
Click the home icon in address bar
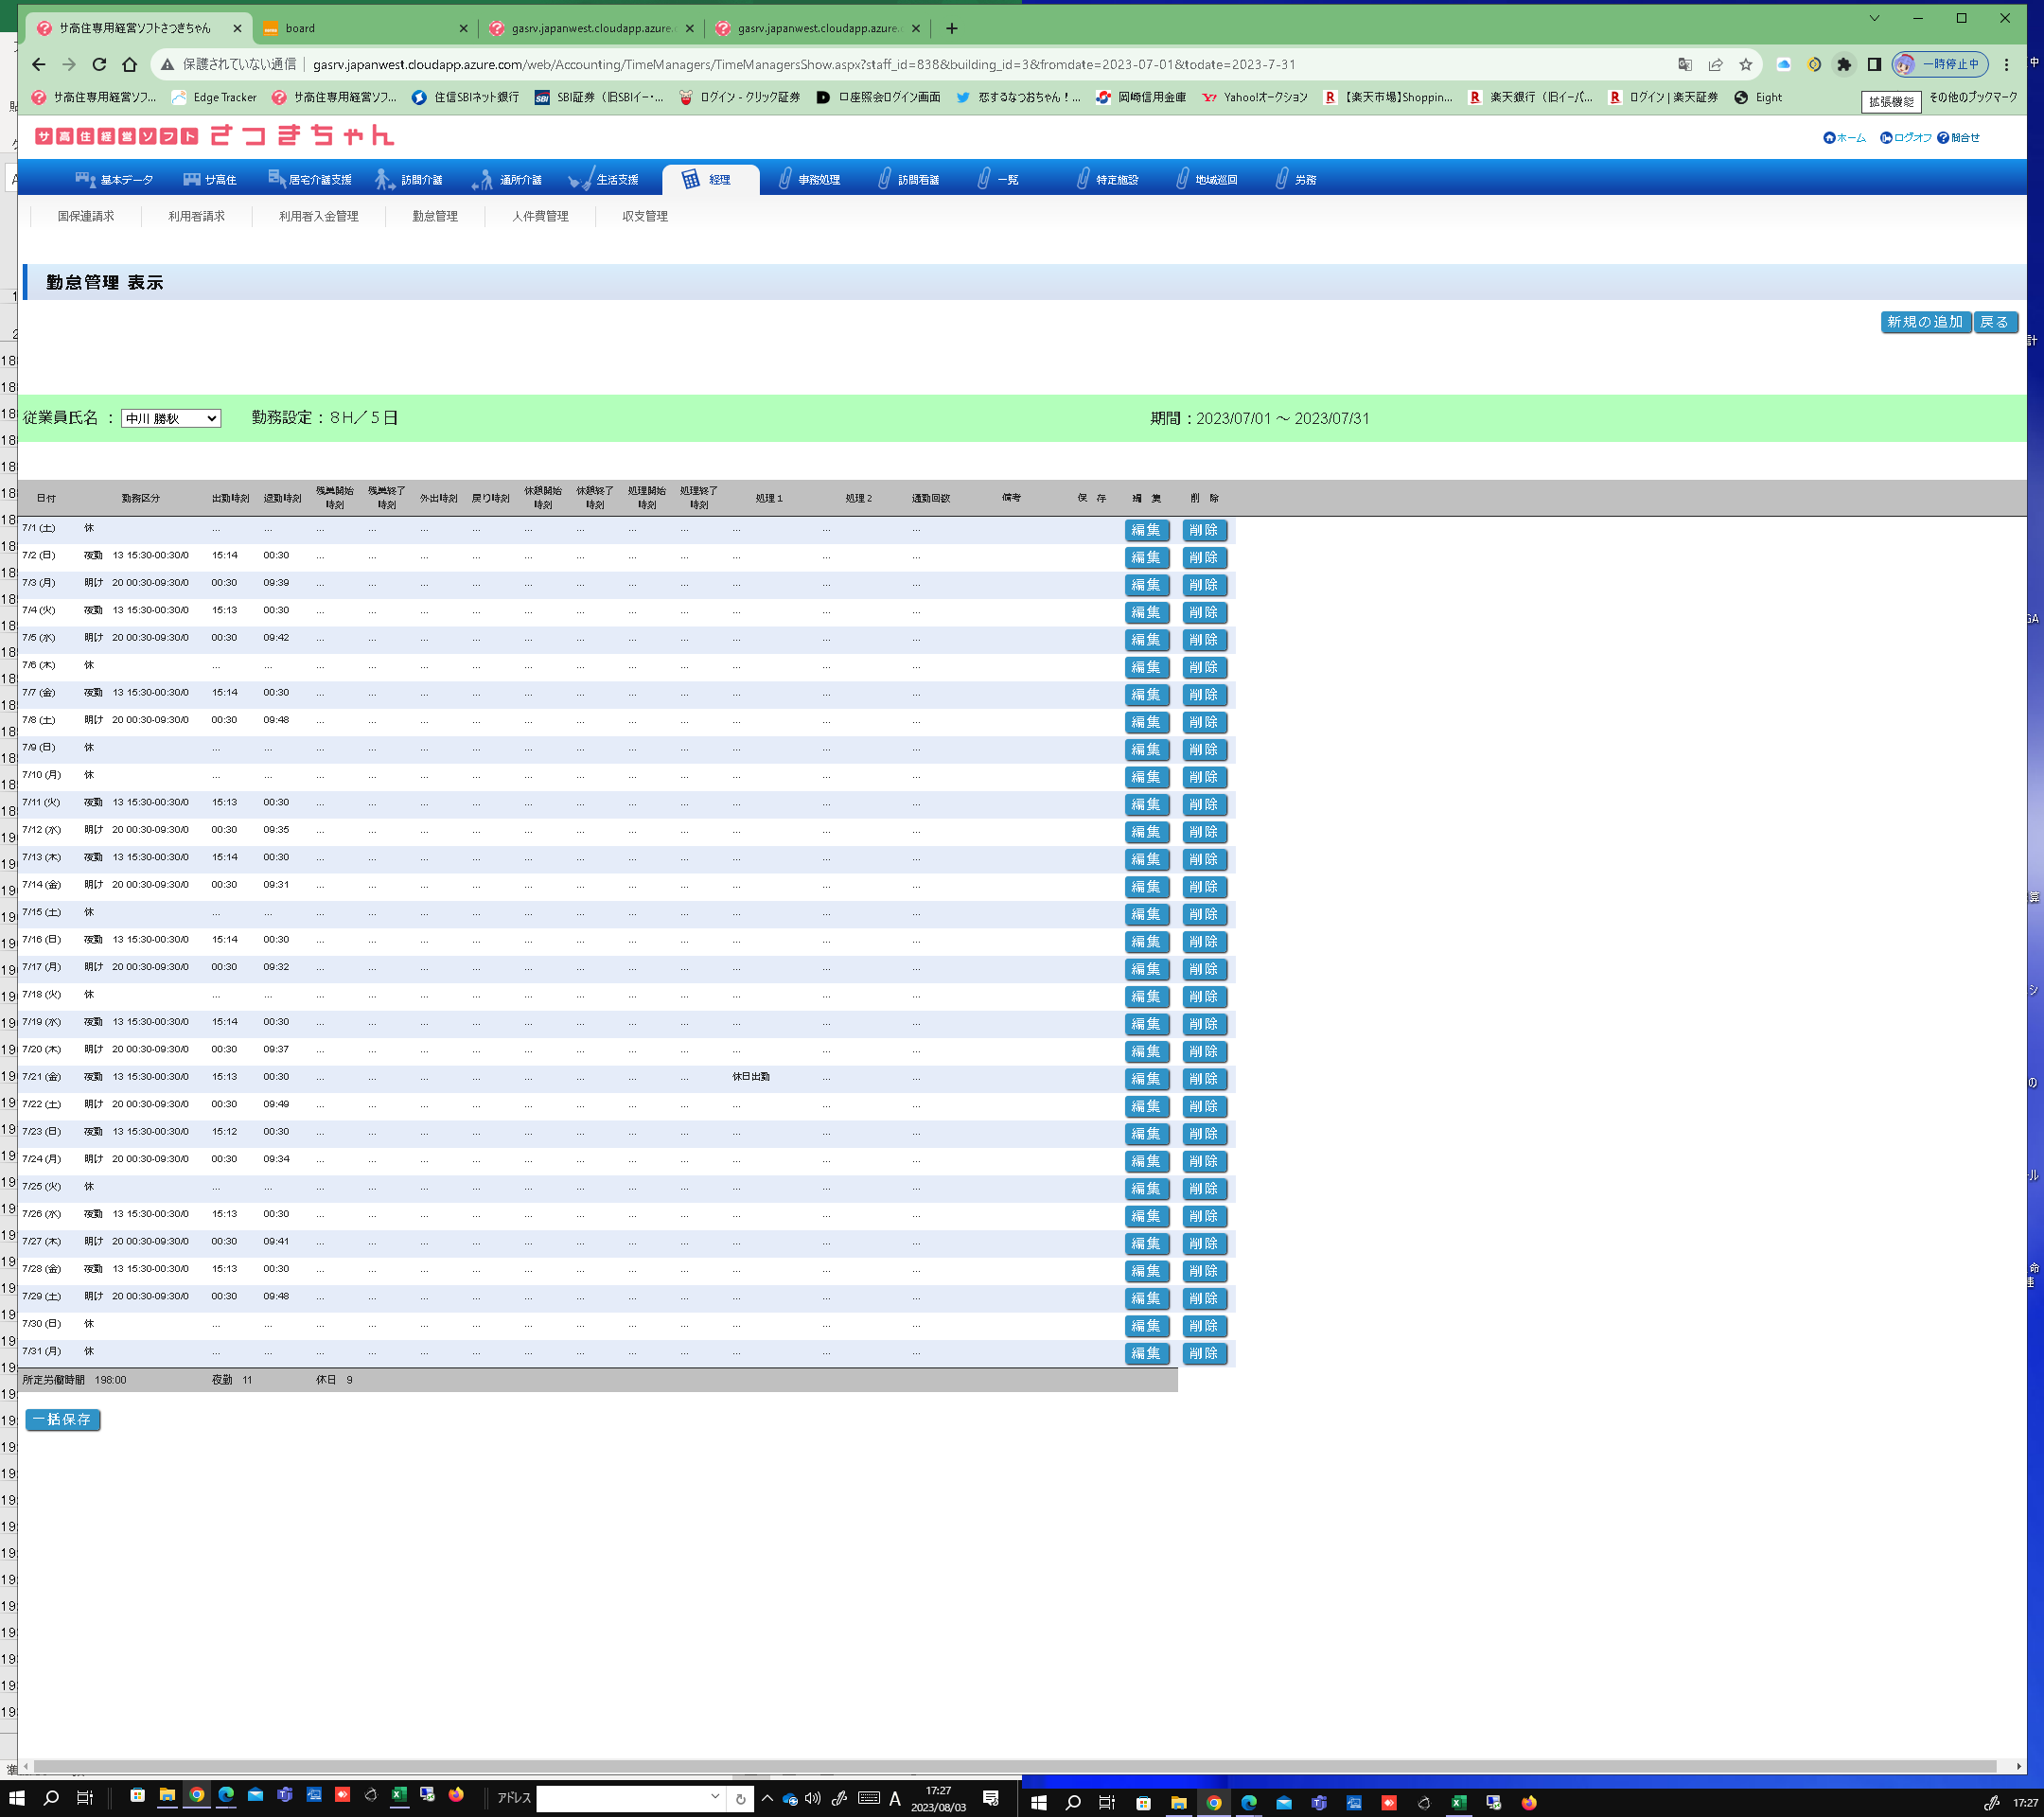[x=129, y=65]
